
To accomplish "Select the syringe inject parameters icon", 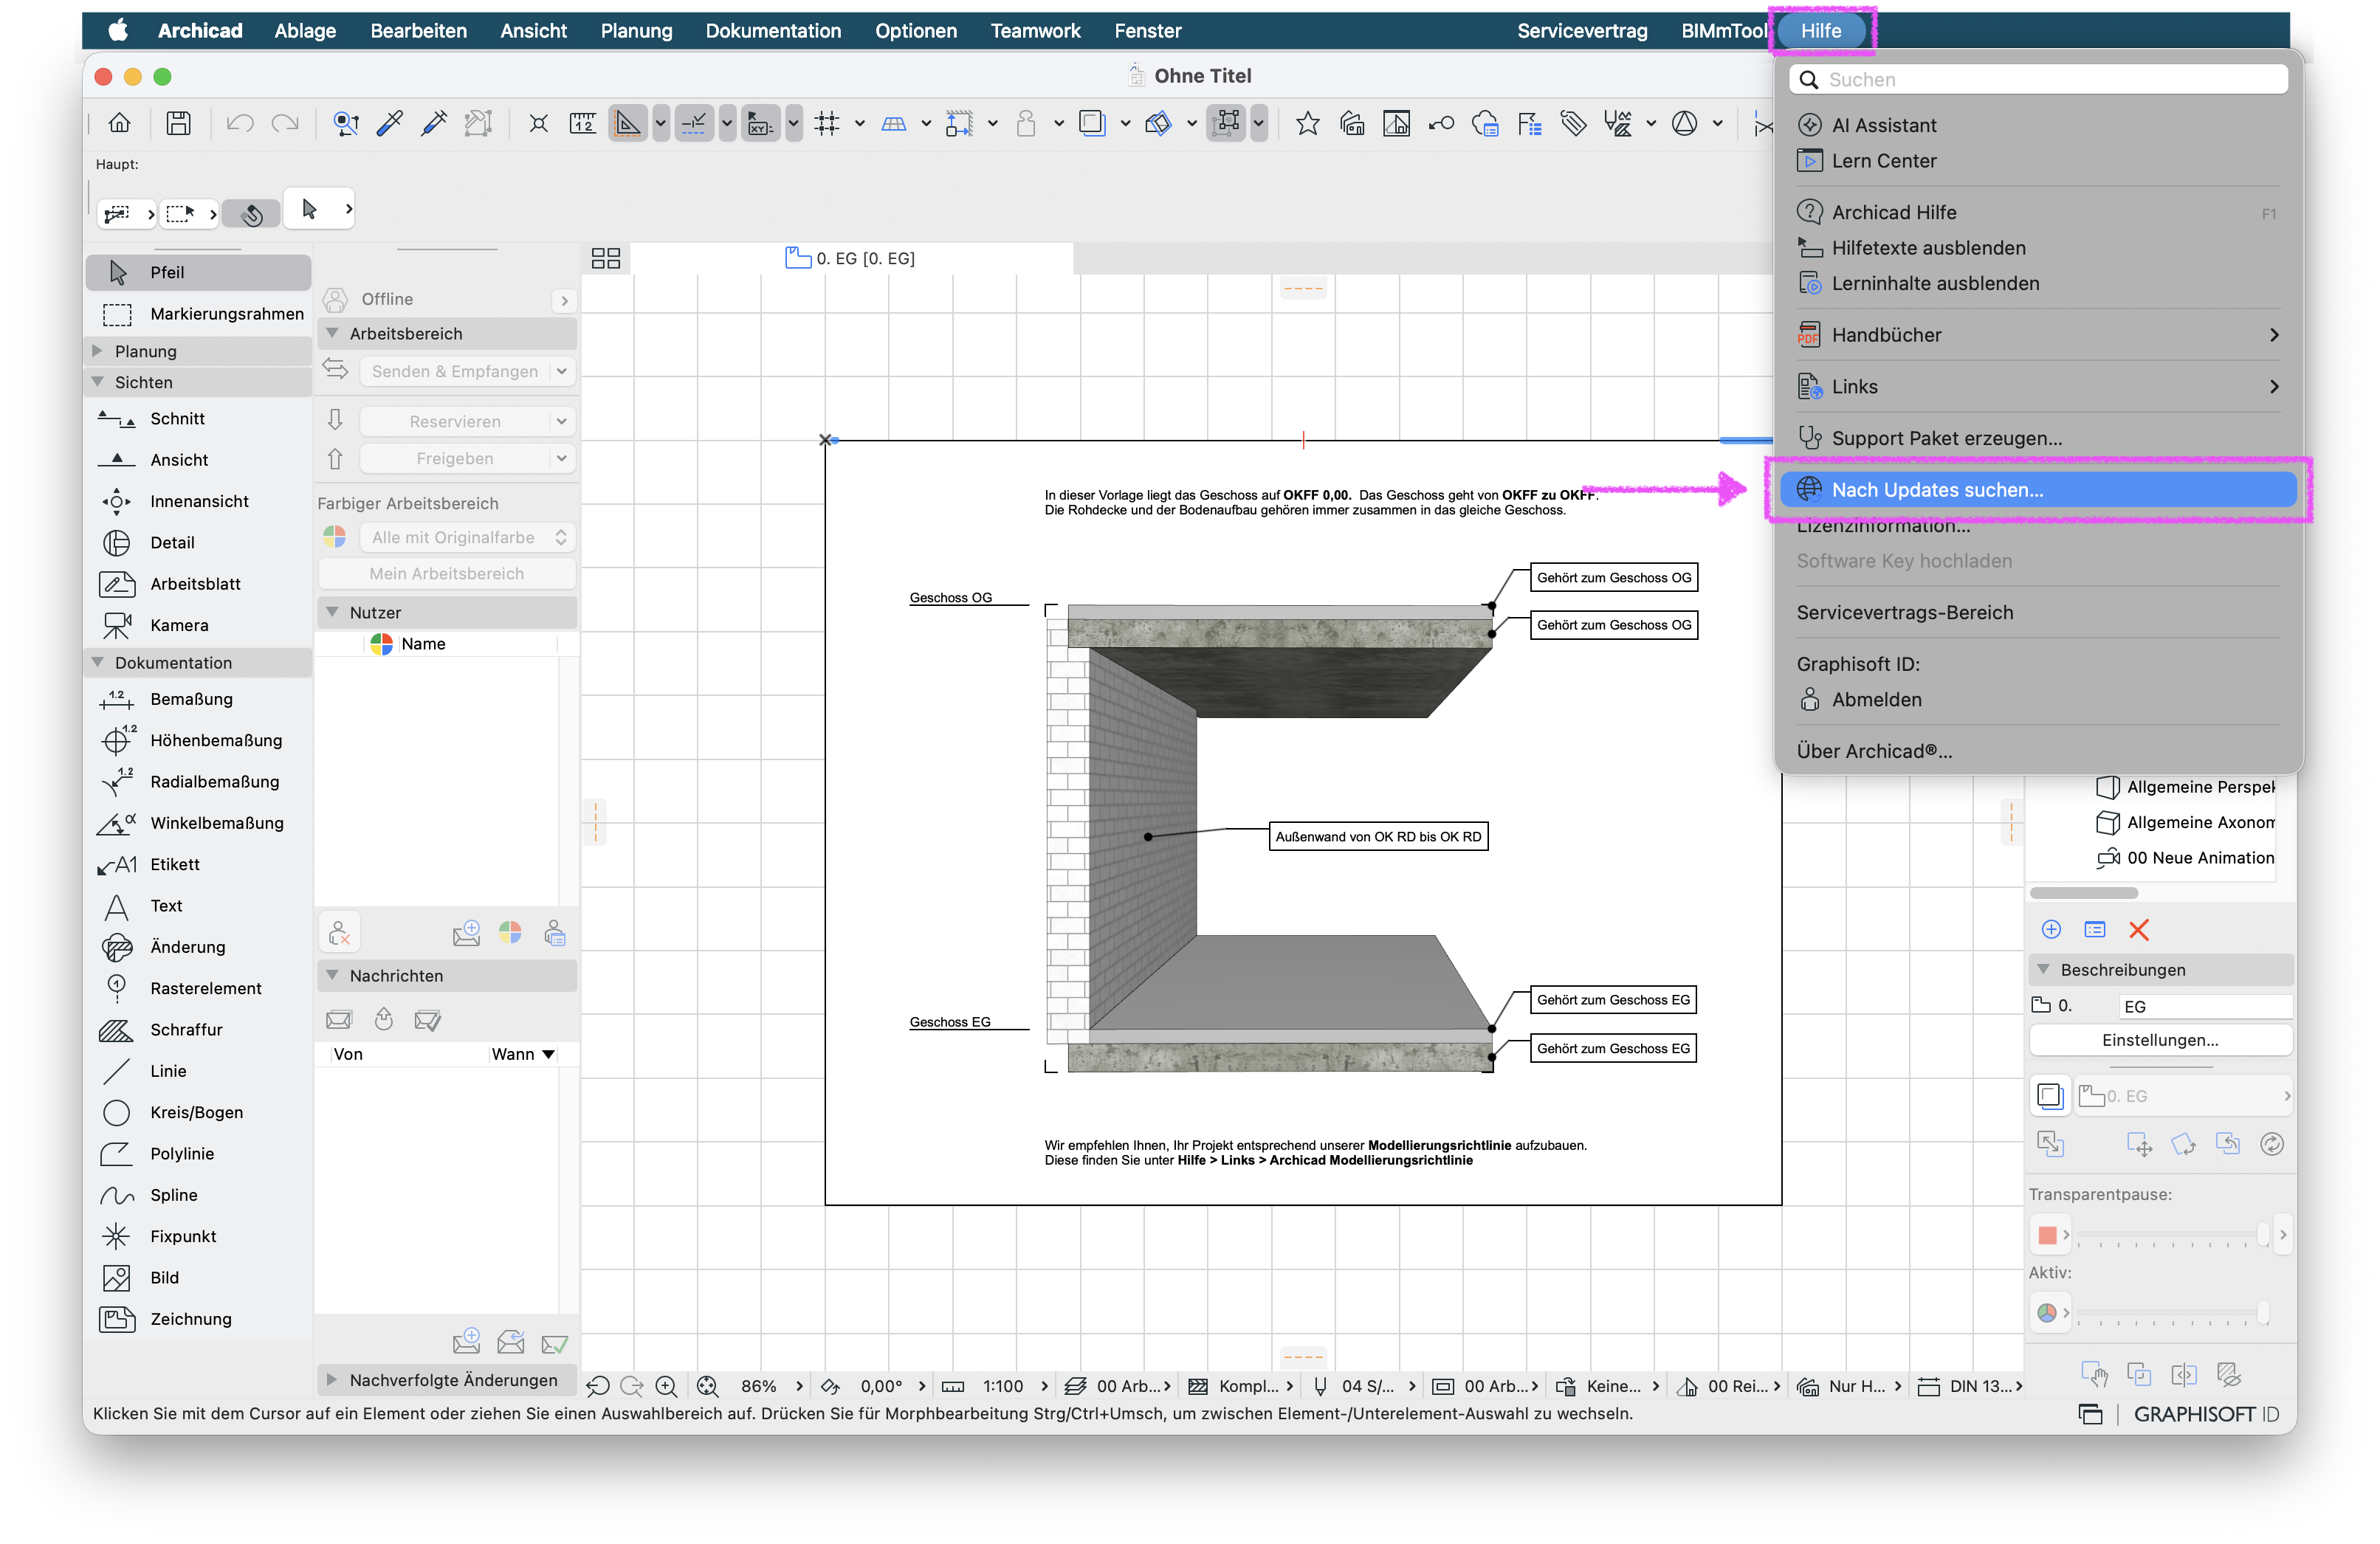I will (434, 123).
